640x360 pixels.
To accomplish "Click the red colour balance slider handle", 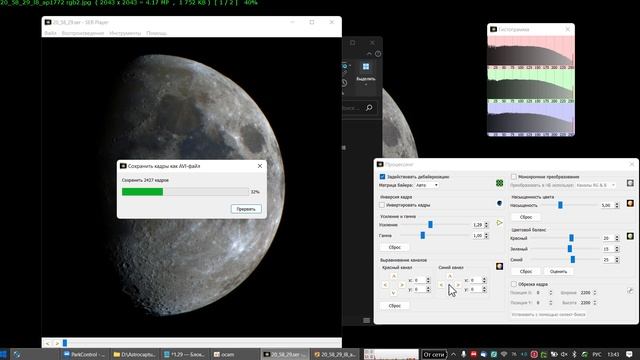I will click(571, 238).
